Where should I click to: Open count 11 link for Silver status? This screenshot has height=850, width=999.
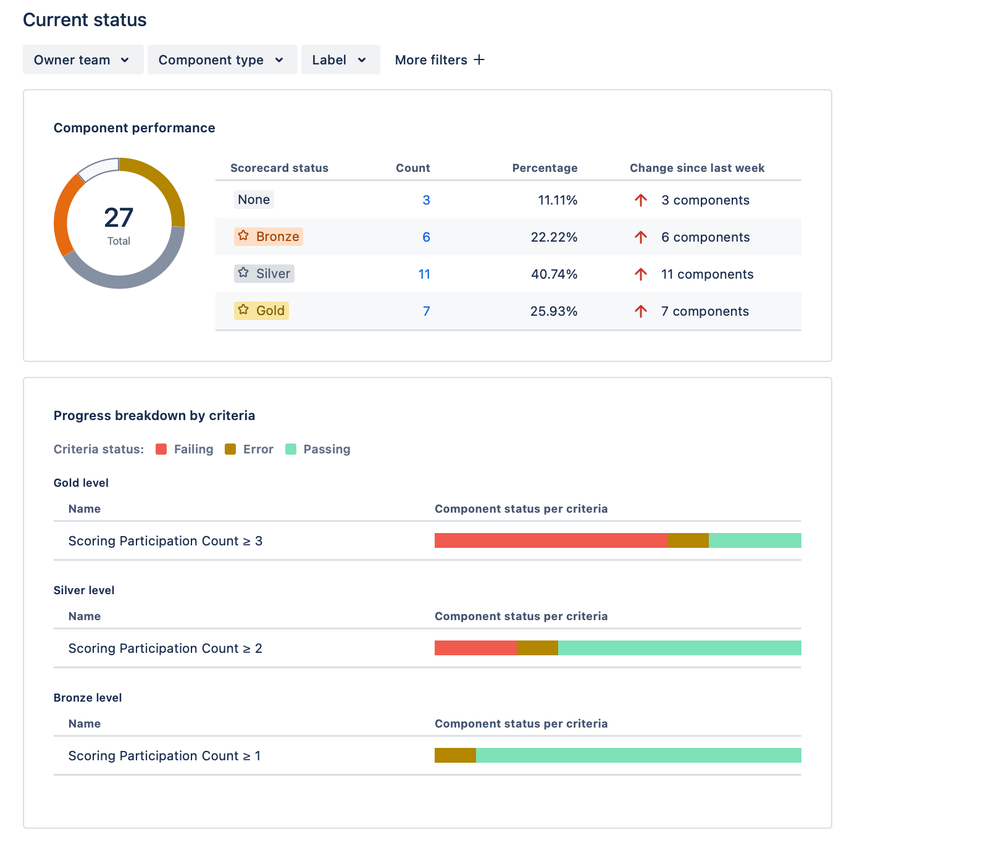[424, 274]
